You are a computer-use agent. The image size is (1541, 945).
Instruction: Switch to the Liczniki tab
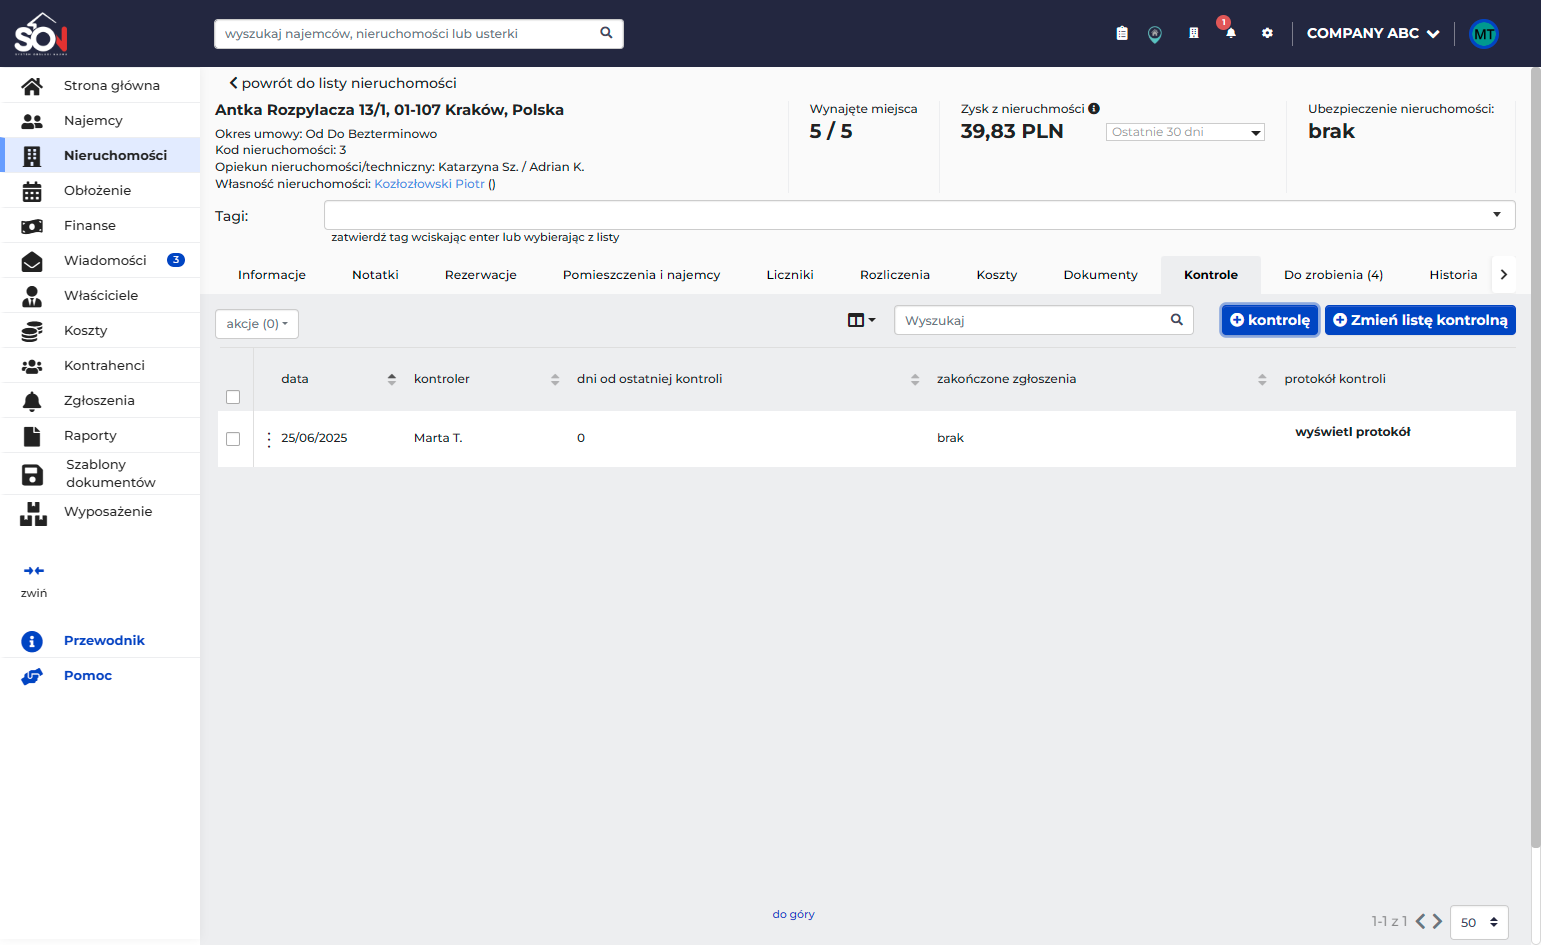click(x=790, y=275)
